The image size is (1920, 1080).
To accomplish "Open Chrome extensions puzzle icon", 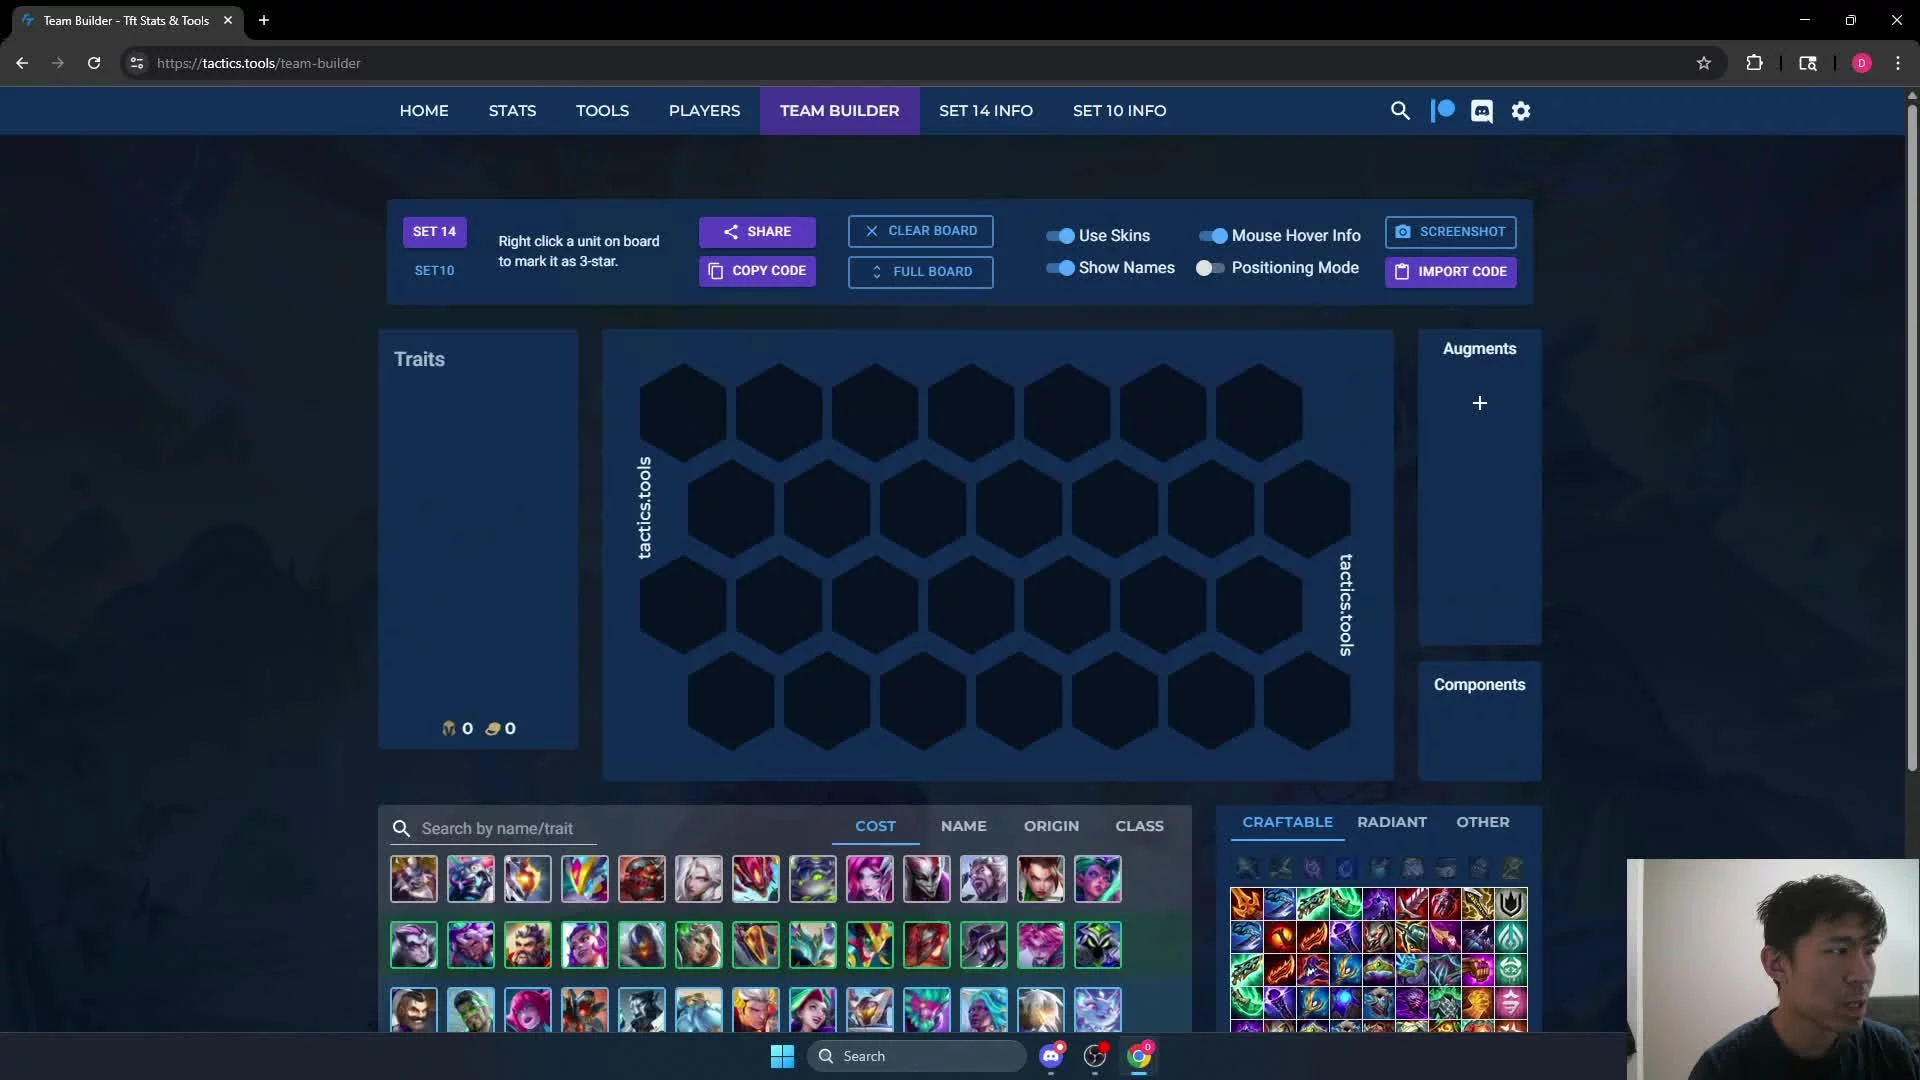I will [1754, 63].
